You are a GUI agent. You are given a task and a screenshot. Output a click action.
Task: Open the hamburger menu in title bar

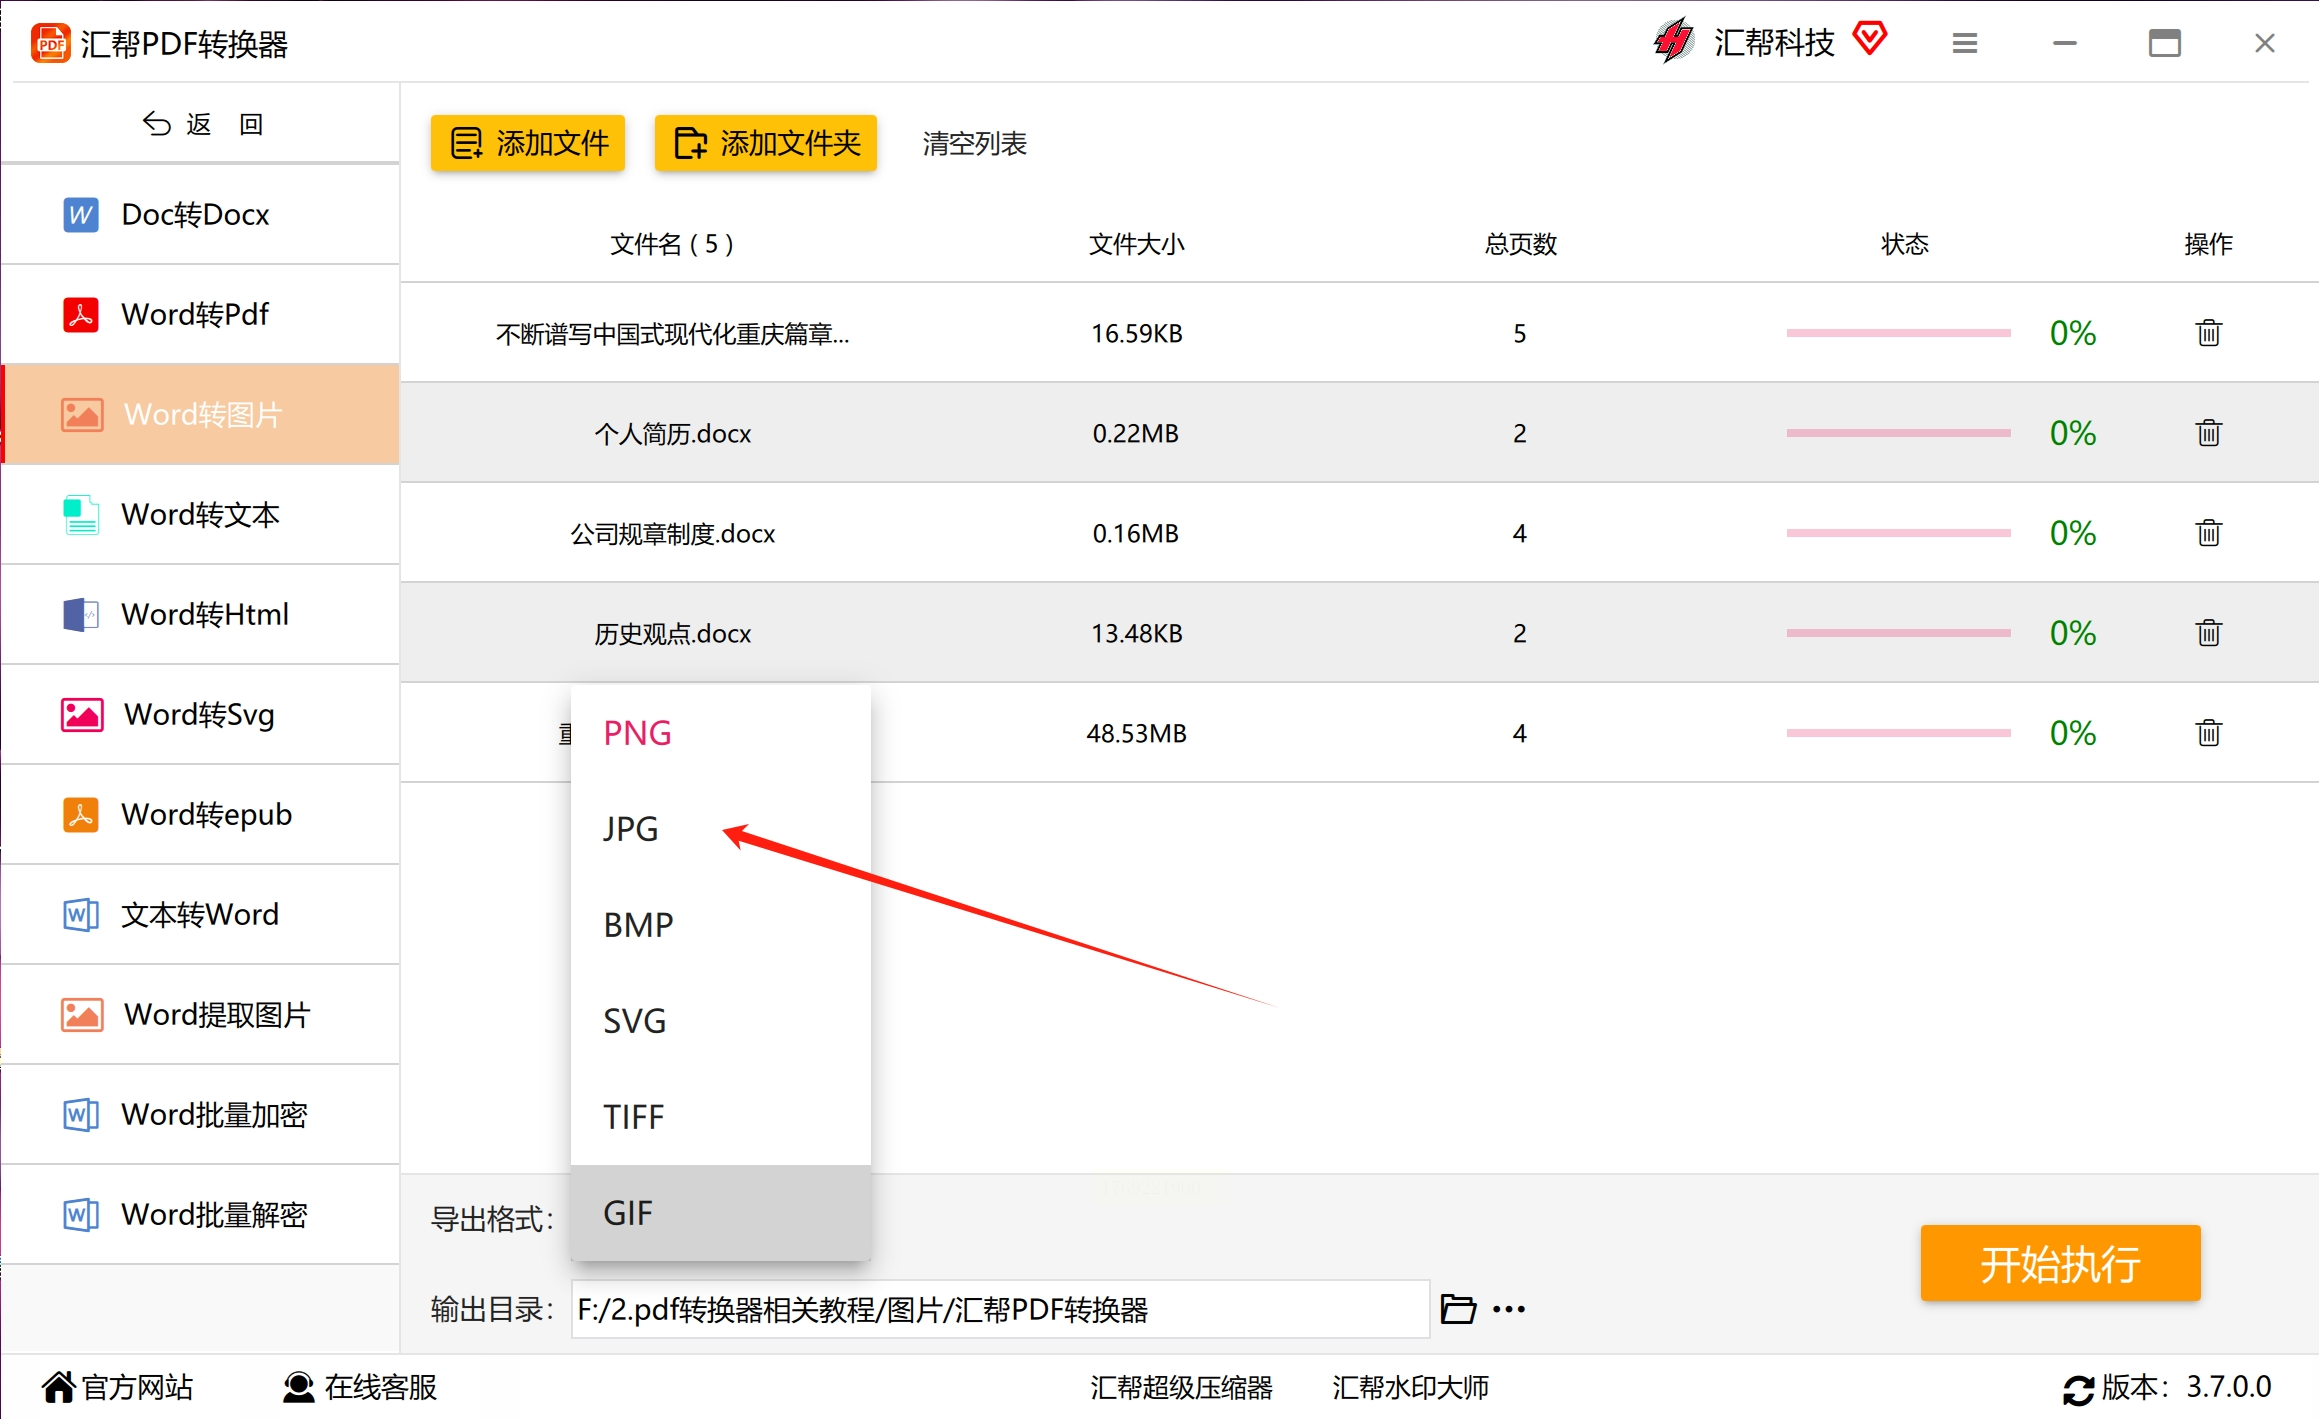click(1964, 43)
